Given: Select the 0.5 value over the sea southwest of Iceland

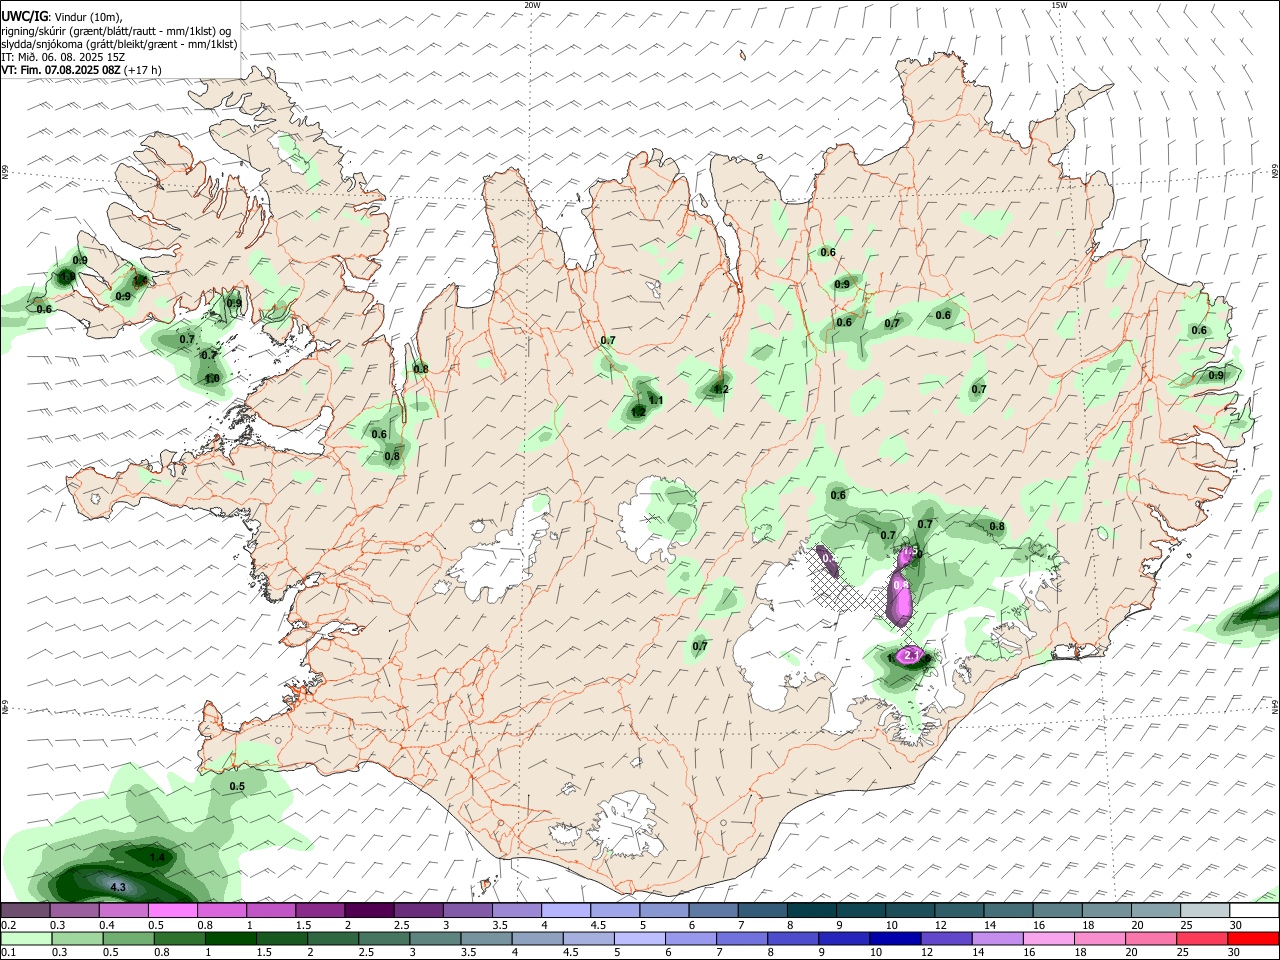Looking at the screenshot, I should tap(237, 786).
